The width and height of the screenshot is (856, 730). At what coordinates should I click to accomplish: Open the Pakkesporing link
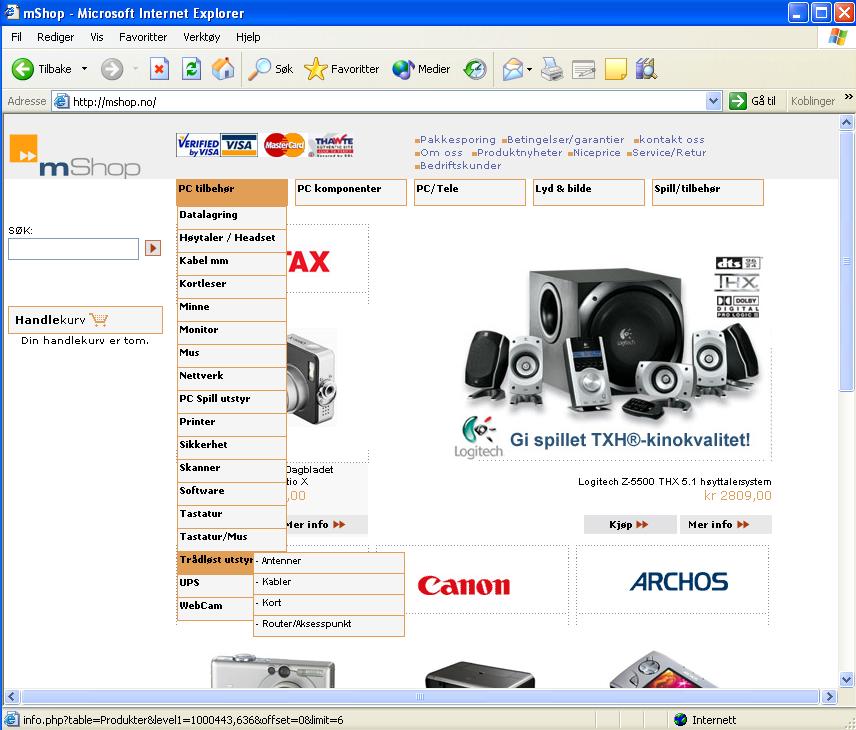[457, 139]
